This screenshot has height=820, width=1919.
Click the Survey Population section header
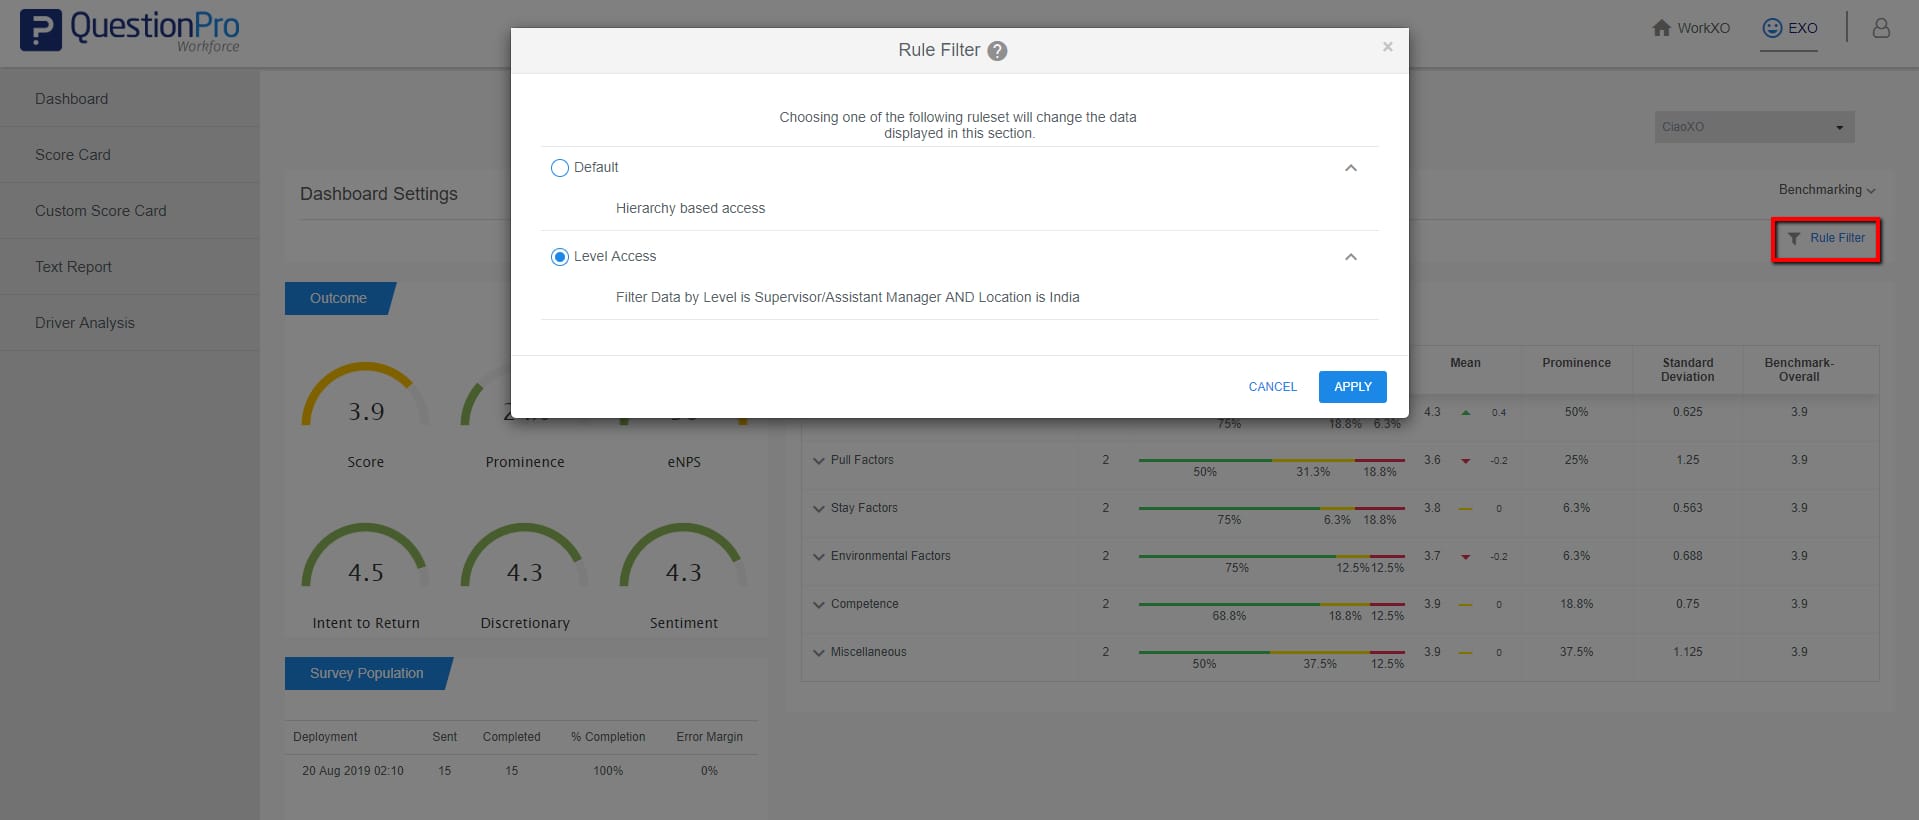pos(366,673)
